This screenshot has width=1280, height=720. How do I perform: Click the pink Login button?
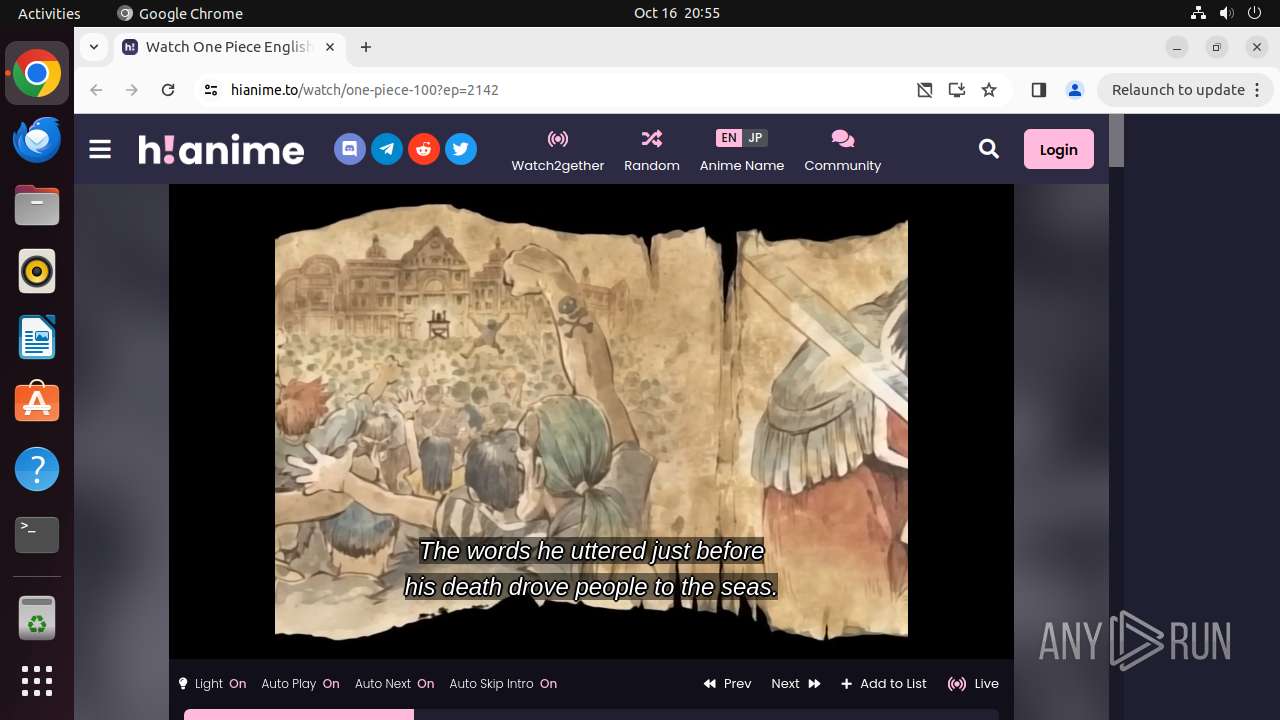pos(1058,149)
